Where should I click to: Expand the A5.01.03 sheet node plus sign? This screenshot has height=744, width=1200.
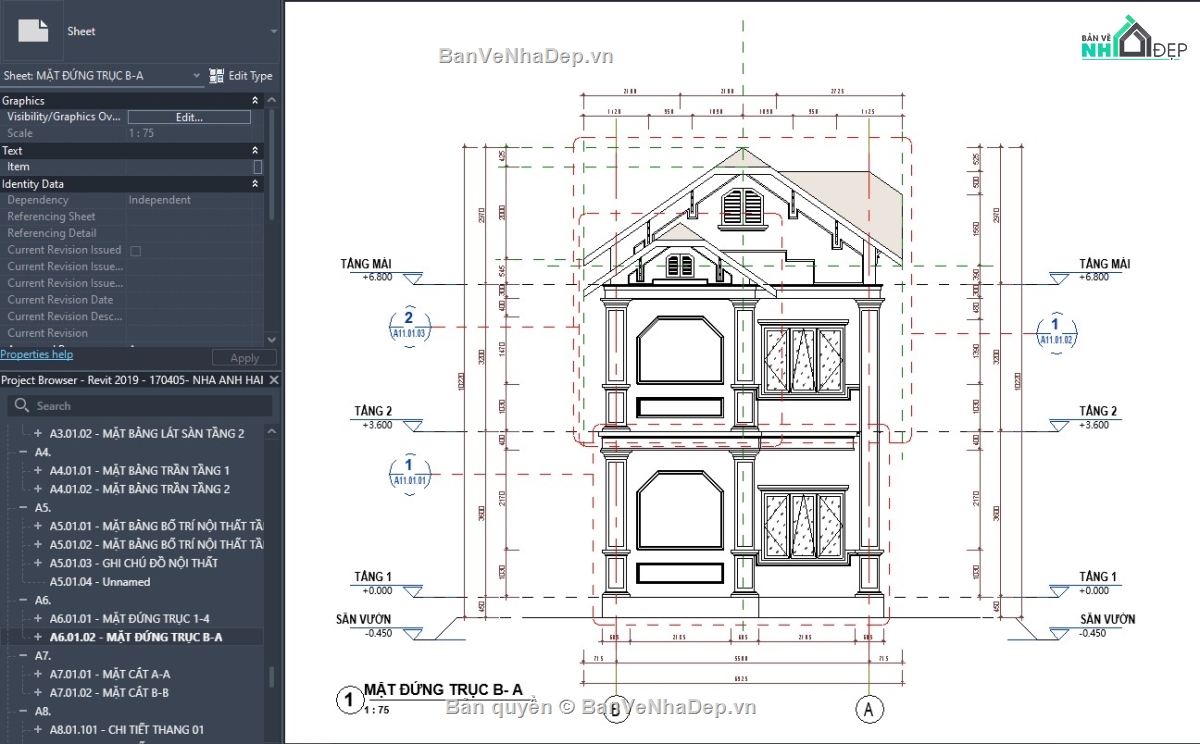pyautogui.click(x=39, y=563)
